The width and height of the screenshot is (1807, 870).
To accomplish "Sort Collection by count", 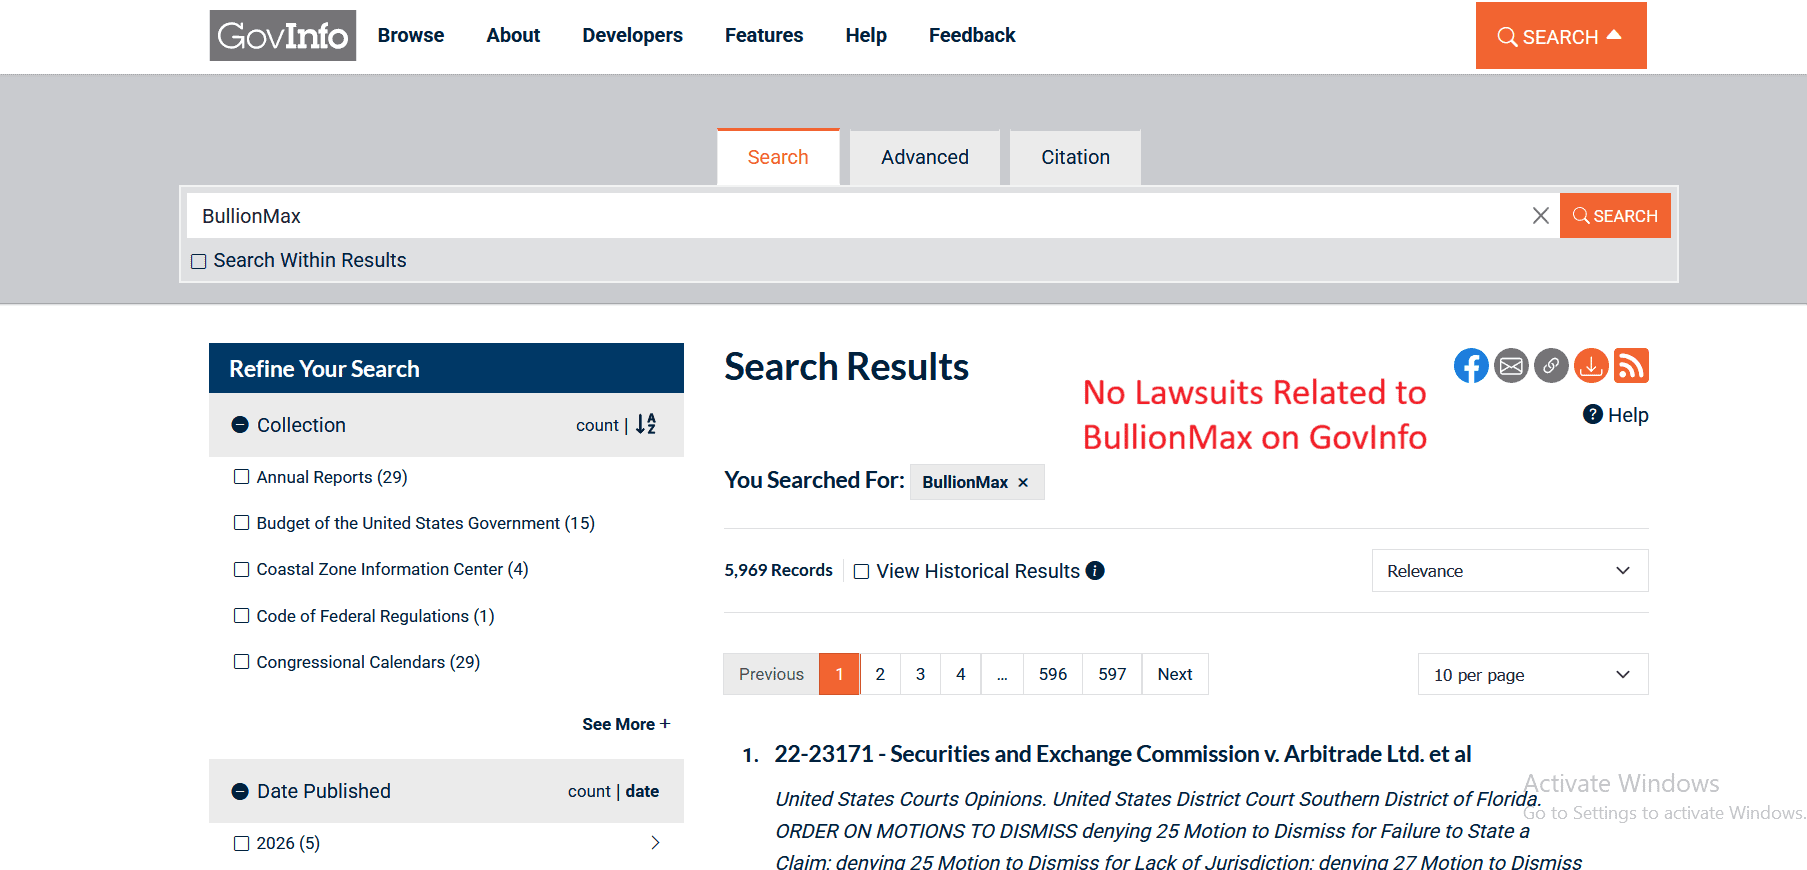I will click(x=597, y=425).
